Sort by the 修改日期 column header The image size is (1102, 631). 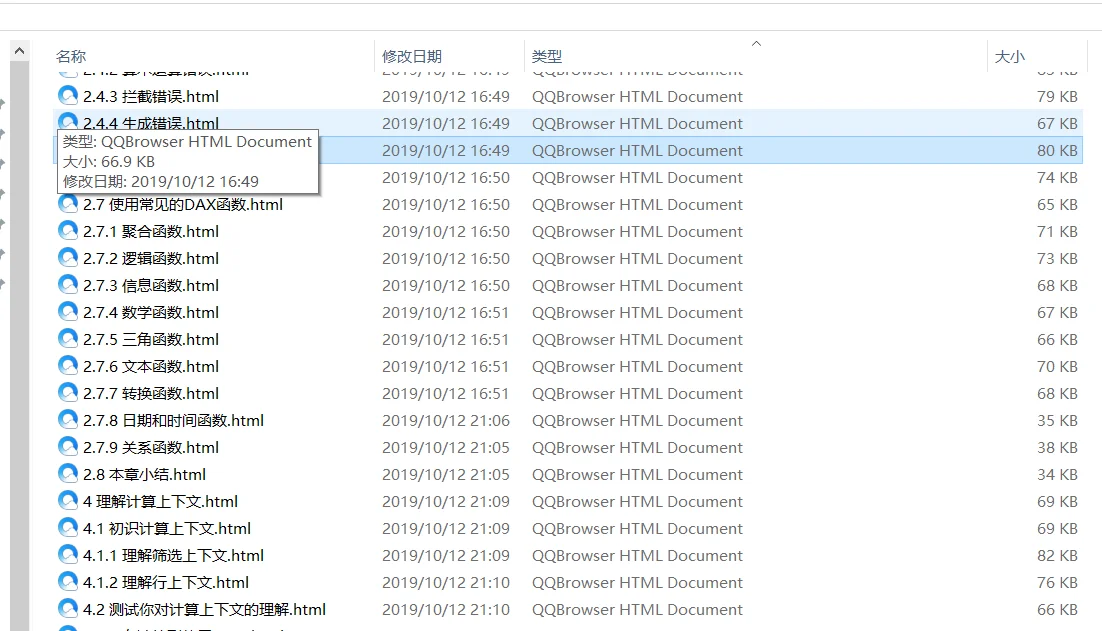[412, 56]
